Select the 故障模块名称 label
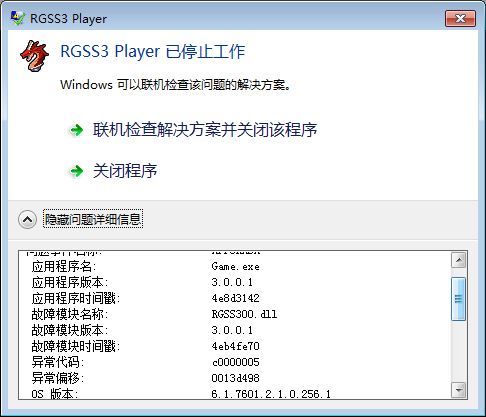Image resolution: width=486 pixels, height=417 pixels. (x=70, y=314)
